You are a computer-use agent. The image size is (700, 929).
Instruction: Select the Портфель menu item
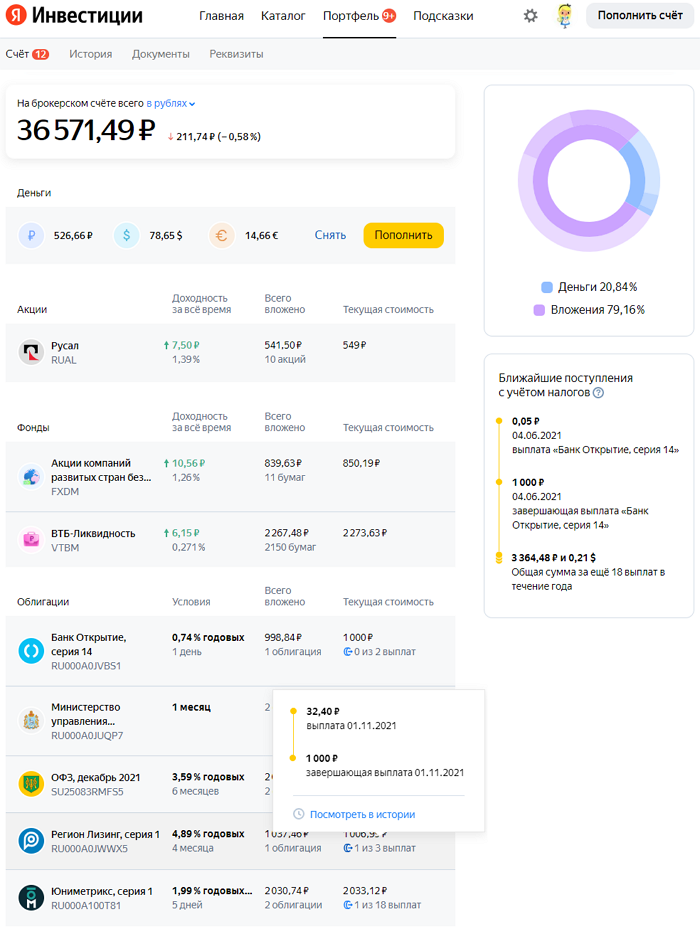[x=350, y=16]
